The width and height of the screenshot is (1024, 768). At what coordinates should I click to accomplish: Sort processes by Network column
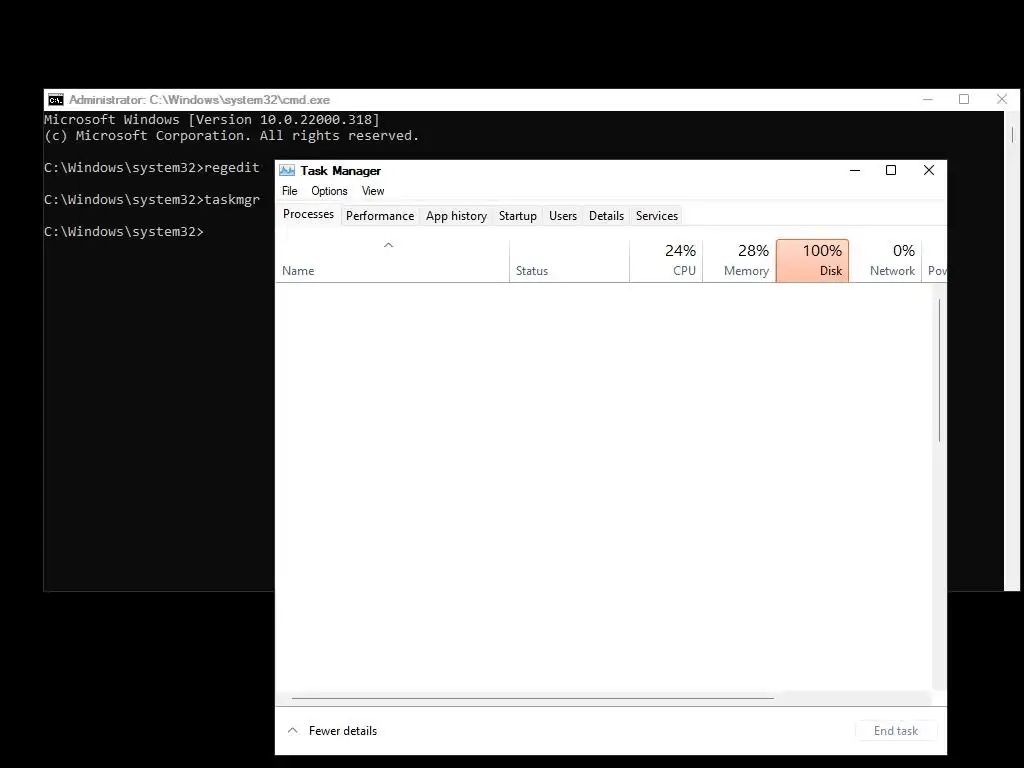(886, 261)
